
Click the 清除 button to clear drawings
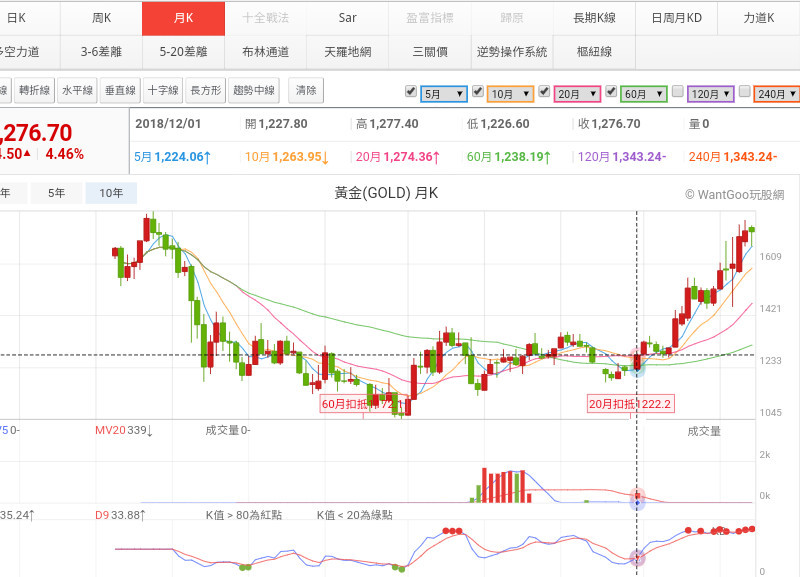(306, 91)
